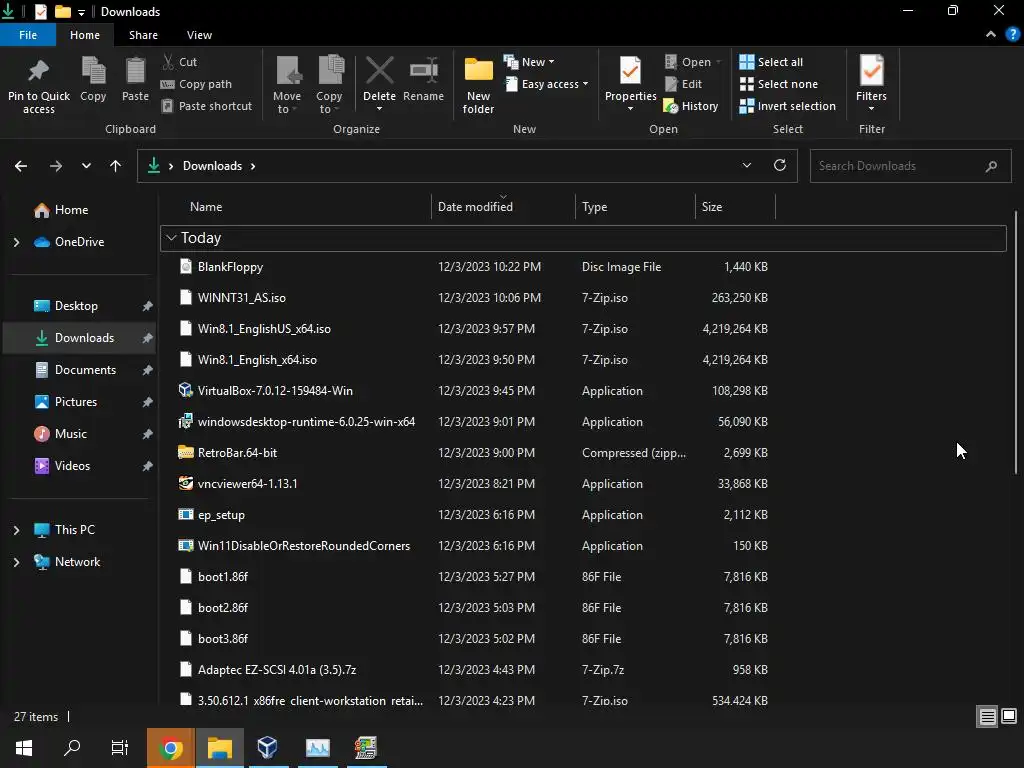The width and height of the screenshot is (1024, 768).
Task: Select the vncviewer64-1.13.1 application icon
Action: [x=185, y=483]
